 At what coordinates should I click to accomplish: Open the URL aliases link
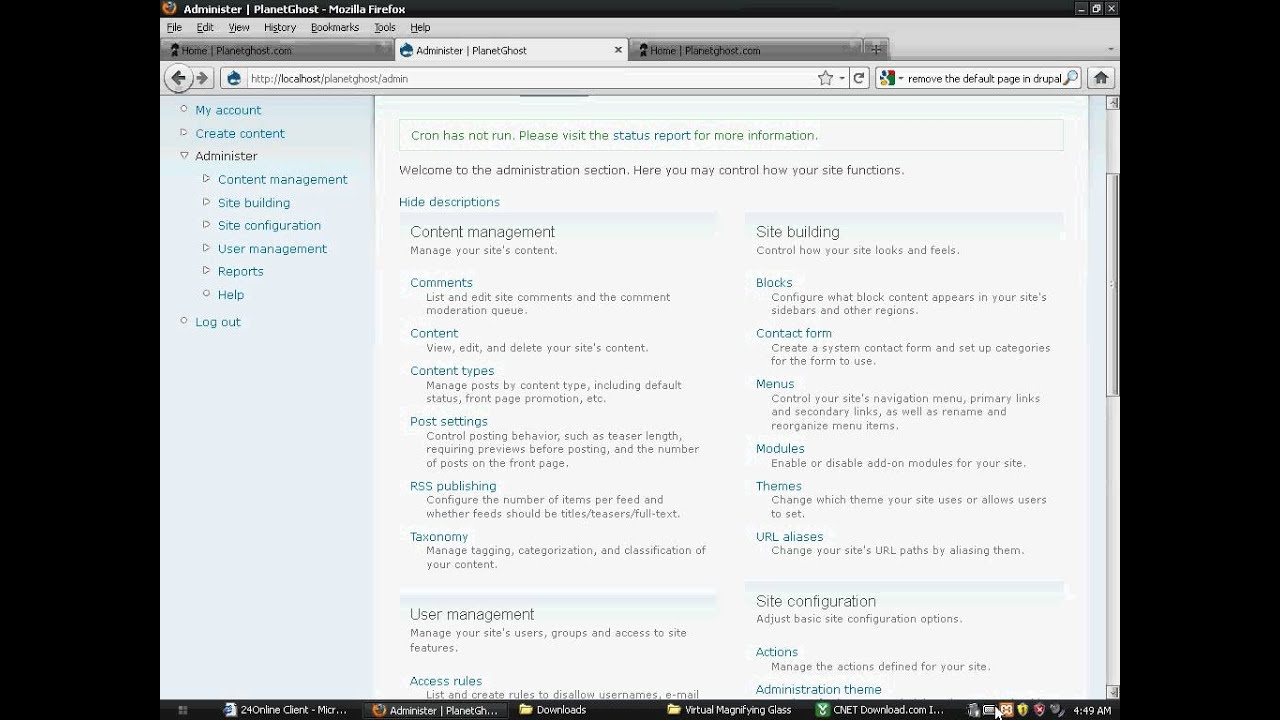coord(790,537)
